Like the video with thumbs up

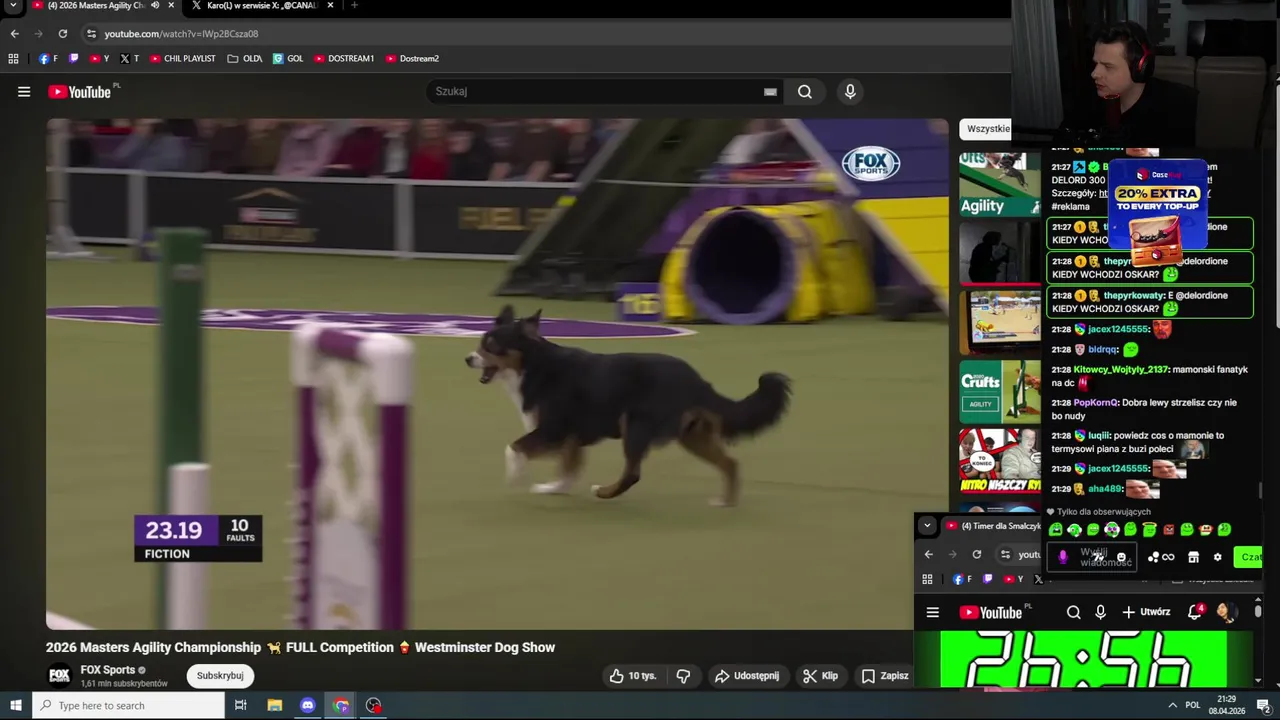[633, 676]
